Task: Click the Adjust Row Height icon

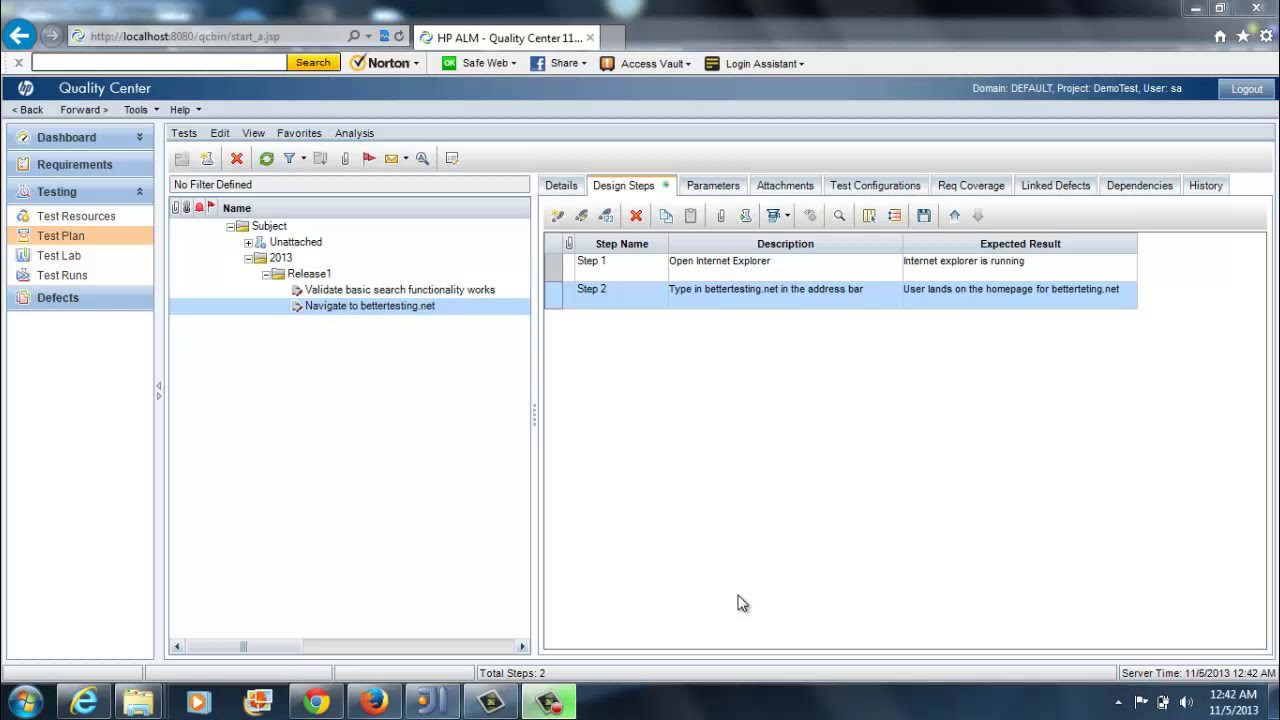Action: click(894, 215)
